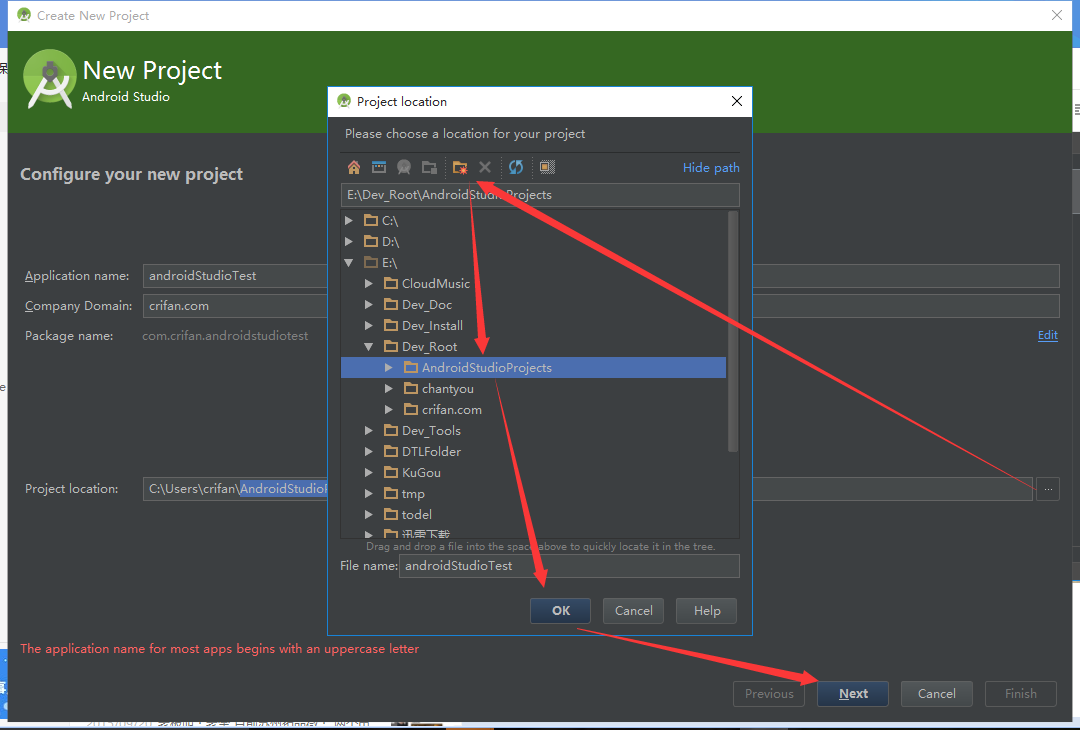Click the Edit package name link
1080x730 pixels.
pyautogui.click(x=1048, y=335)
